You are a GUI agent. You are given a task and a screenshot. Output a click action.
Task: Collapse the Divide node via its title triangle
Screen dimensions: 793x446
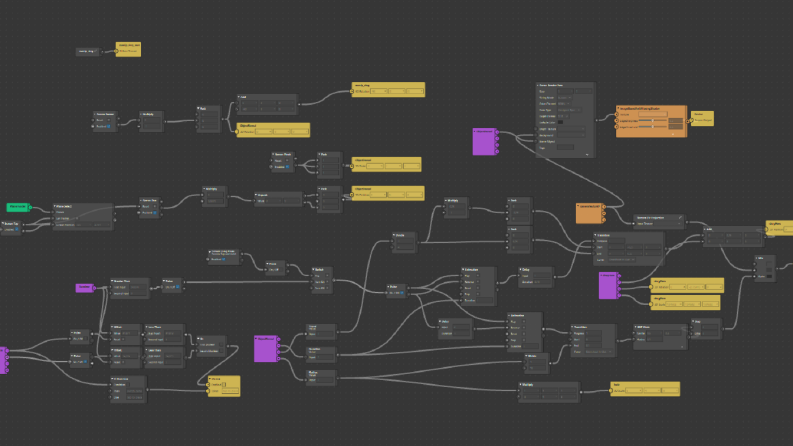pyautogui.click(x=394, y=235)
